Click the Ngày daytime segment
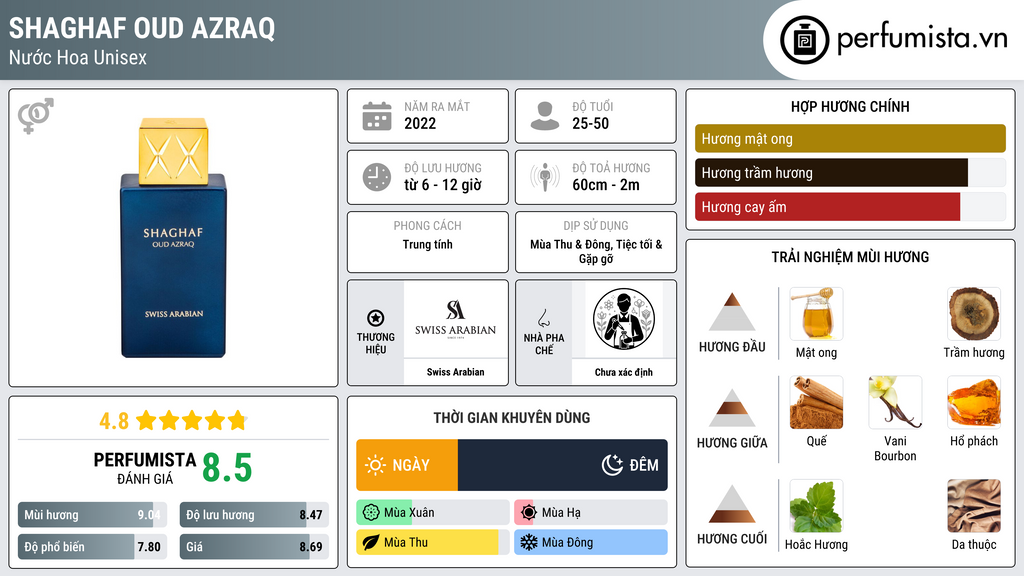Viewport: 1024px width, 576px height. tap(407, 465)
